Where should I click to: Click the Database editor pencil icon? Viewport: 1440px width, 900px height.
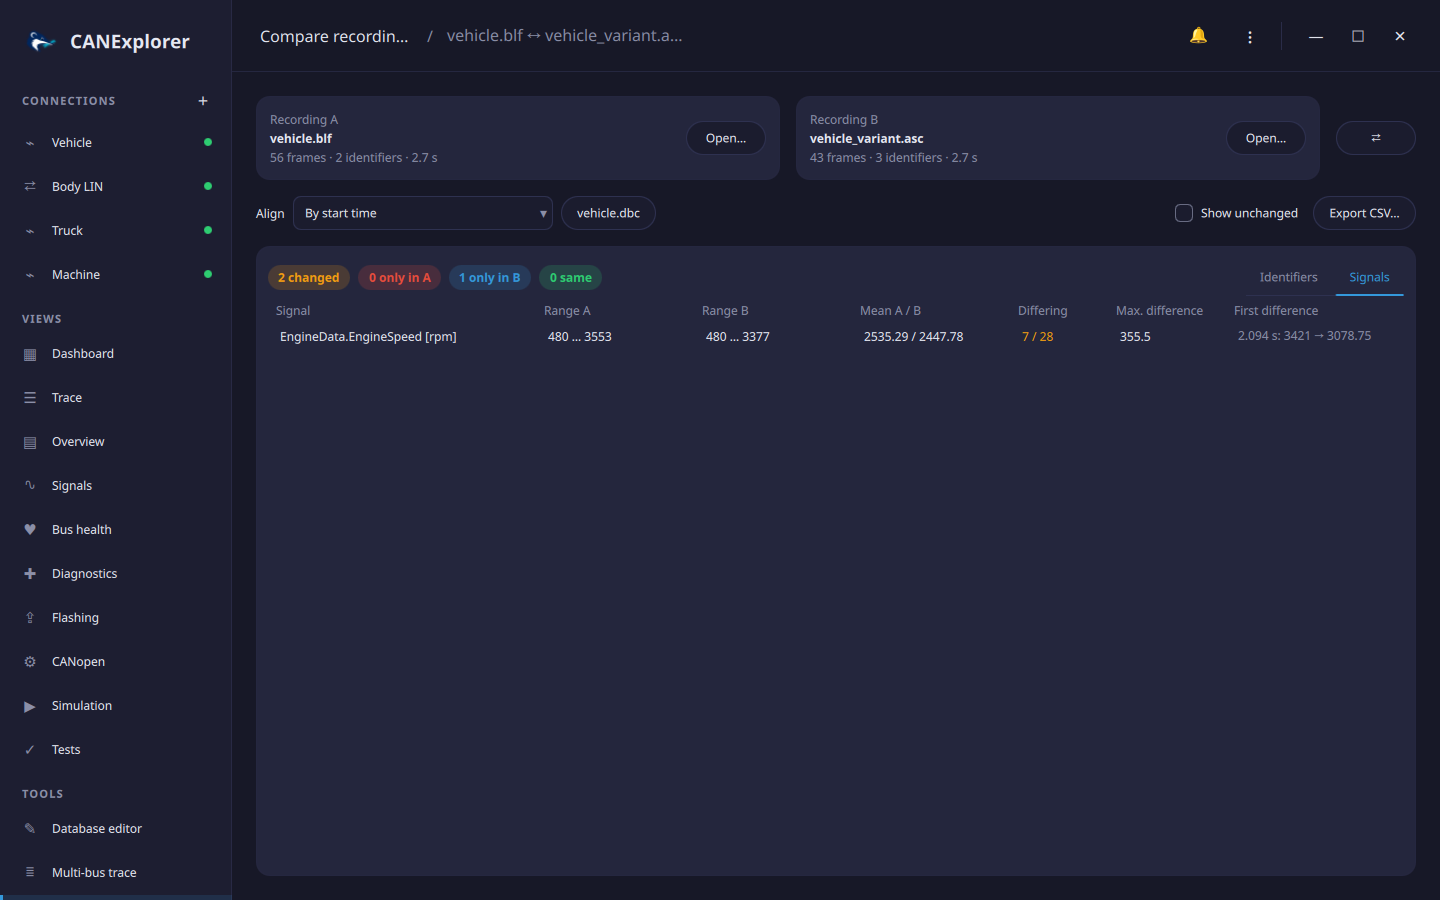(30, 829)
